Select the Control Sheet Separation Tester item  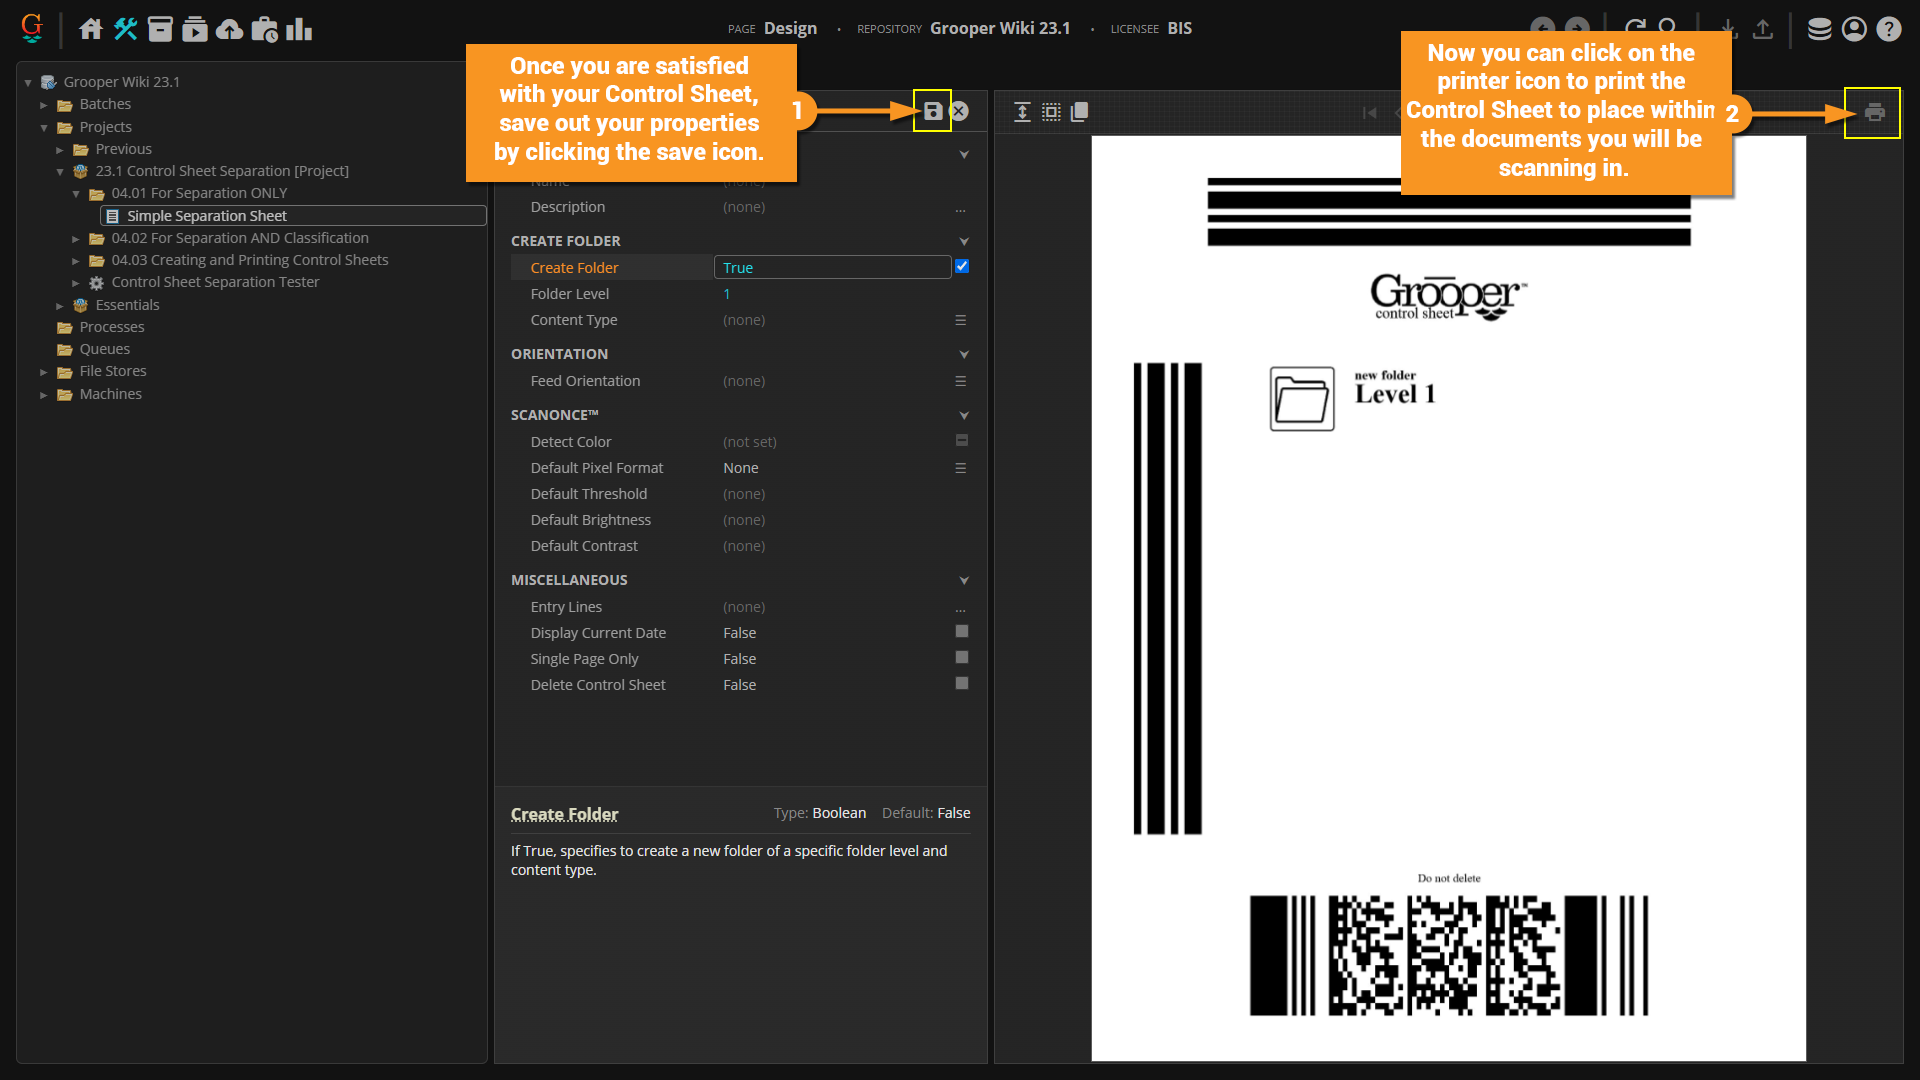pyautogui.click(x=215, y=282)
